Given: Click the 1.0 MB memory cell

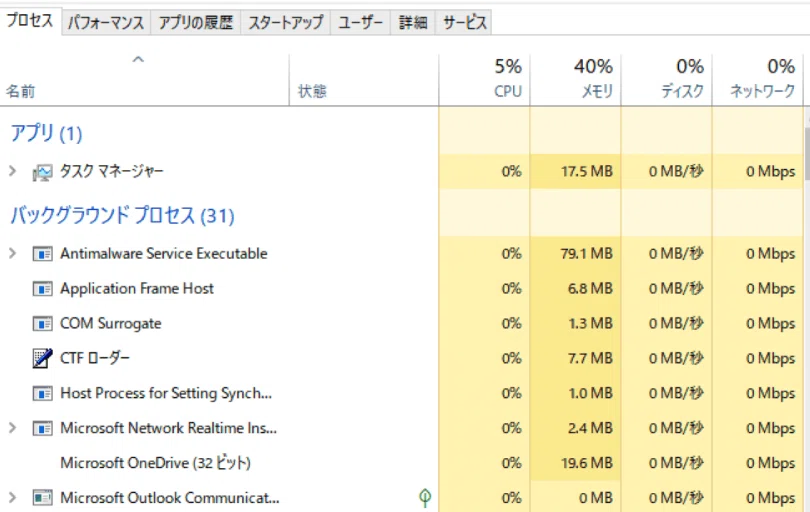Looking at the screenshot, I should (x=575, y=393).
